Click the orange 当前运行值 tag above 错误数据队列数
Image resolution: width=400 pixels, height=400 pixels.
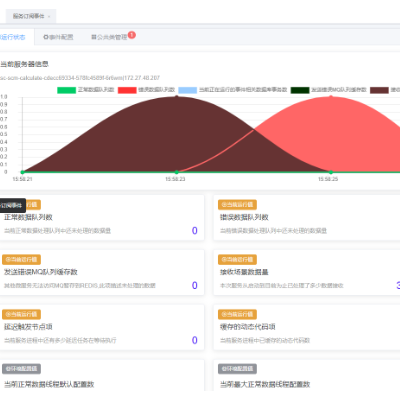tap(237, 205)
